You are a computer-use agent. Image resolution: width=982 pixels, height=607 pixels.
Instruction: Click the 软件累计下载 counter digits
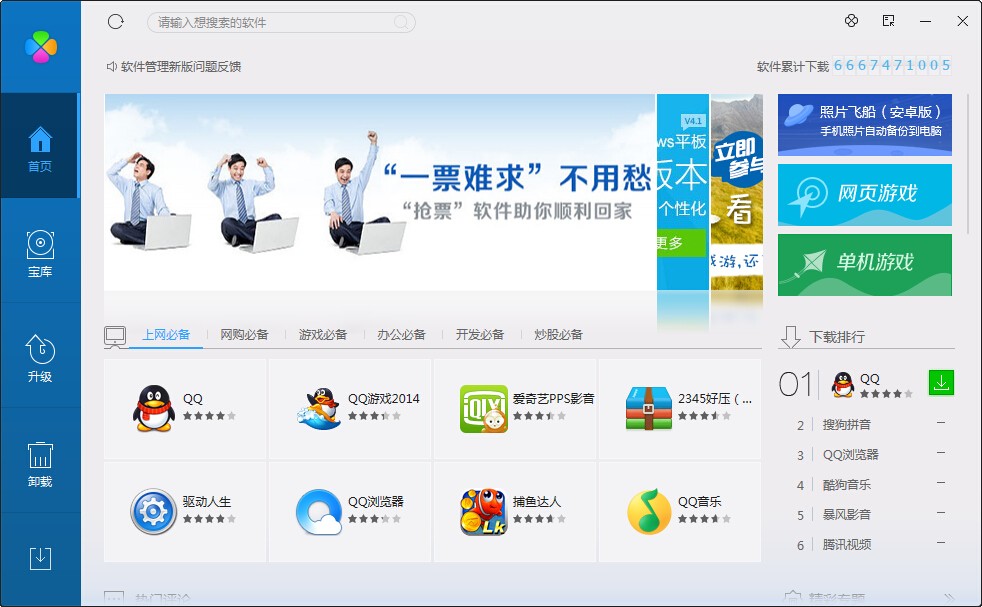click(892, 65)
